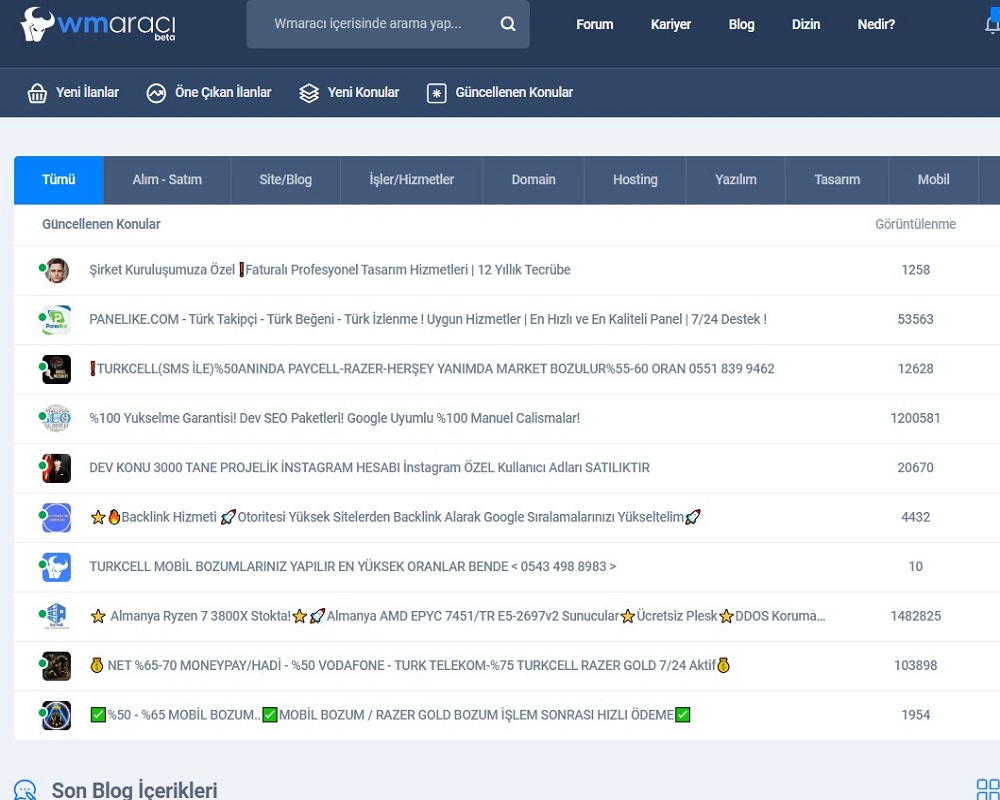Click the Öne Çıkan İlanlar trend icon
1000x800 pixels.
156,93
